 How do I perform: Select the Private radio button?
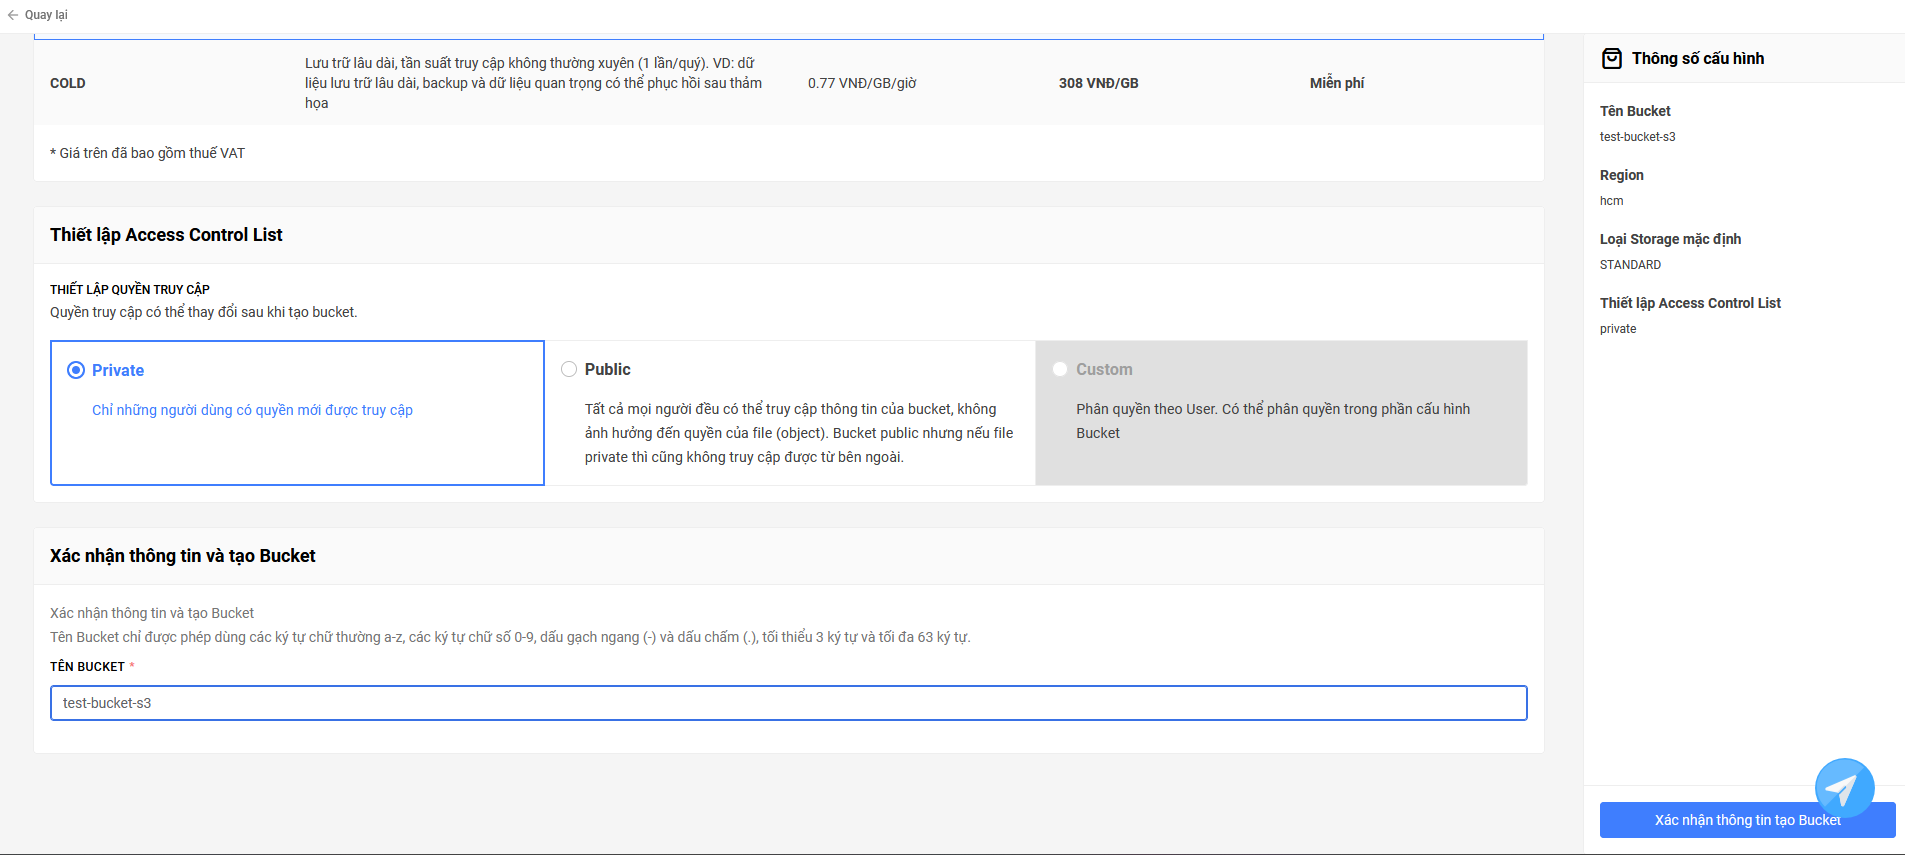[76, 370]
